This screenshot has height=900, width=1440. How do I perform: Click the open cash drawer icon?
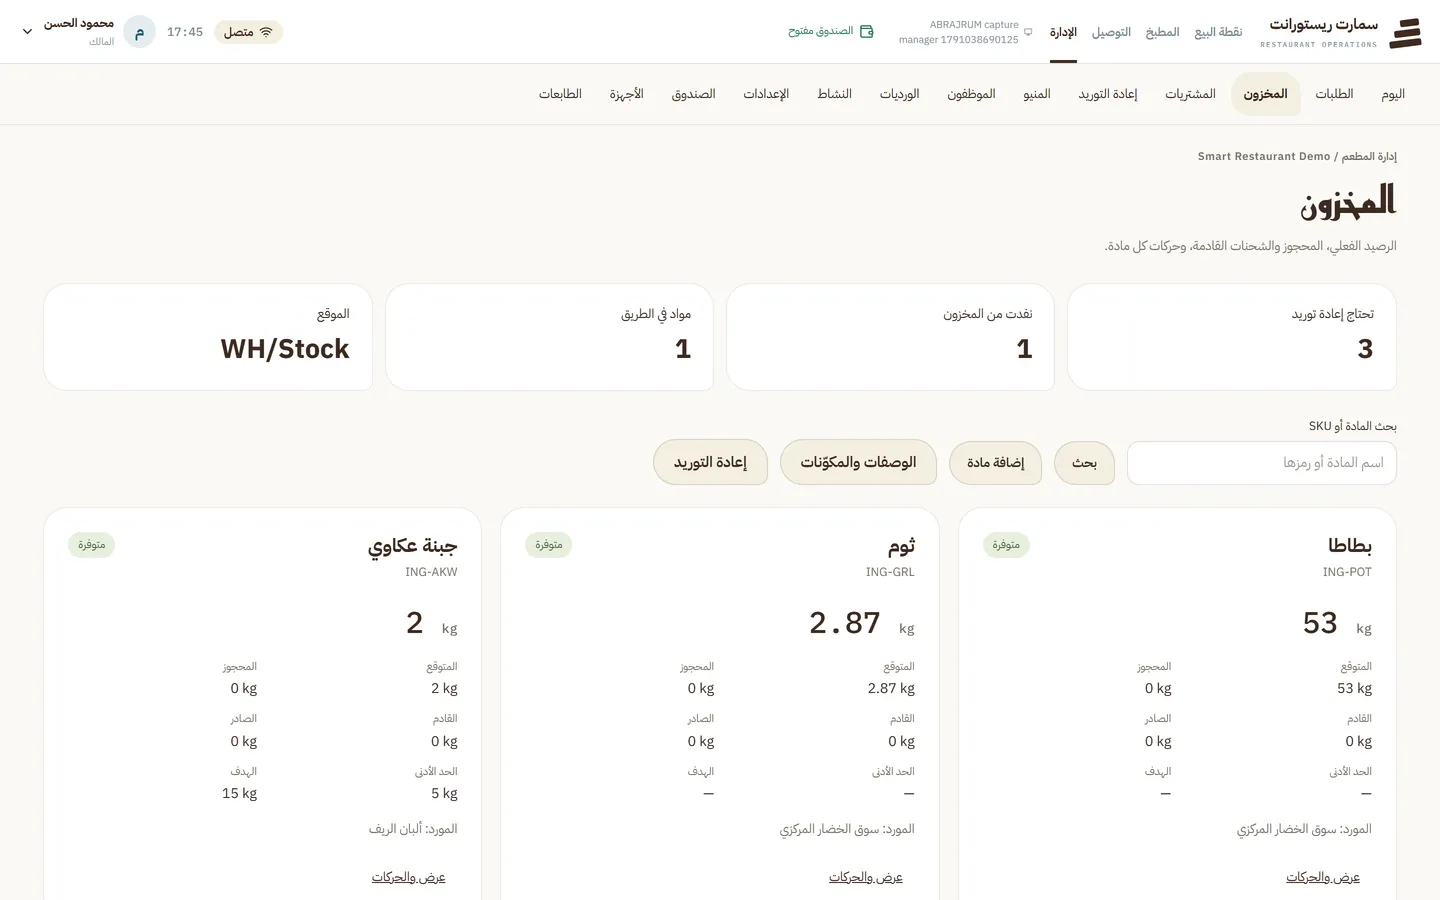pyautogui.click(x=867, y=32)
